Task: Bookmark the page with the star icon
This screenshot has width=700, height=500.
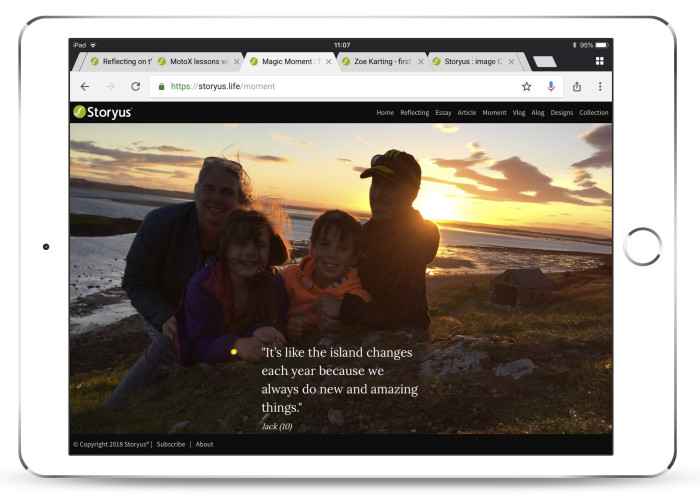Action: (x=527, y=87)
